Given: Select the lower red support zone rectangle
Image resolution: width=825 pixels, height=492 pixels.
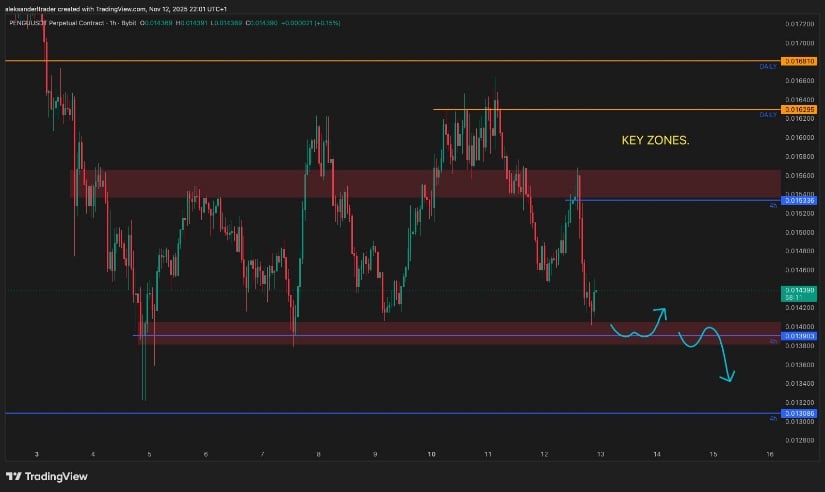Looking at the screenshot, I should [400, 333].
